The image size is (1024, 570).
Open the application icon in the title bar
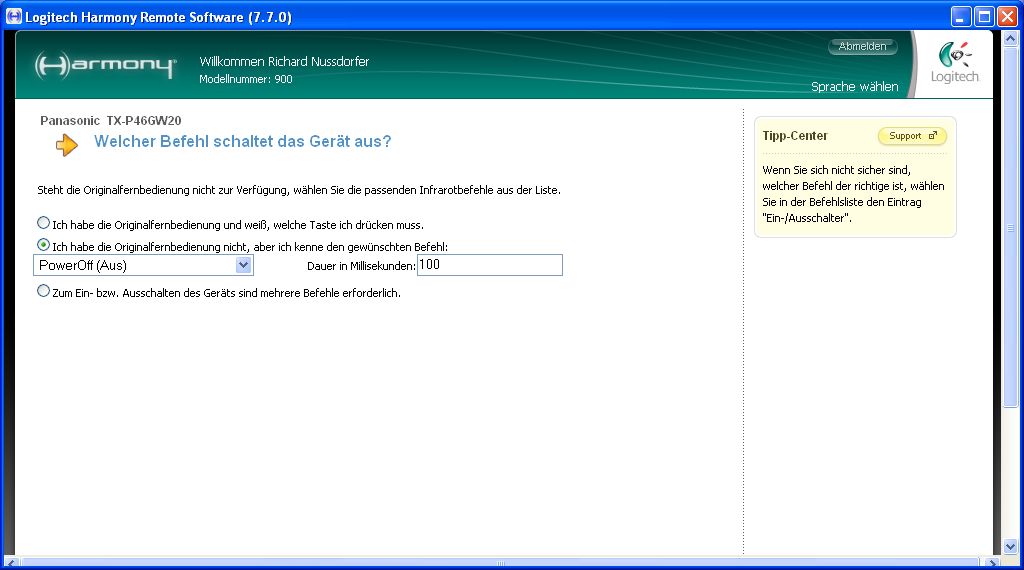(14, 17)
